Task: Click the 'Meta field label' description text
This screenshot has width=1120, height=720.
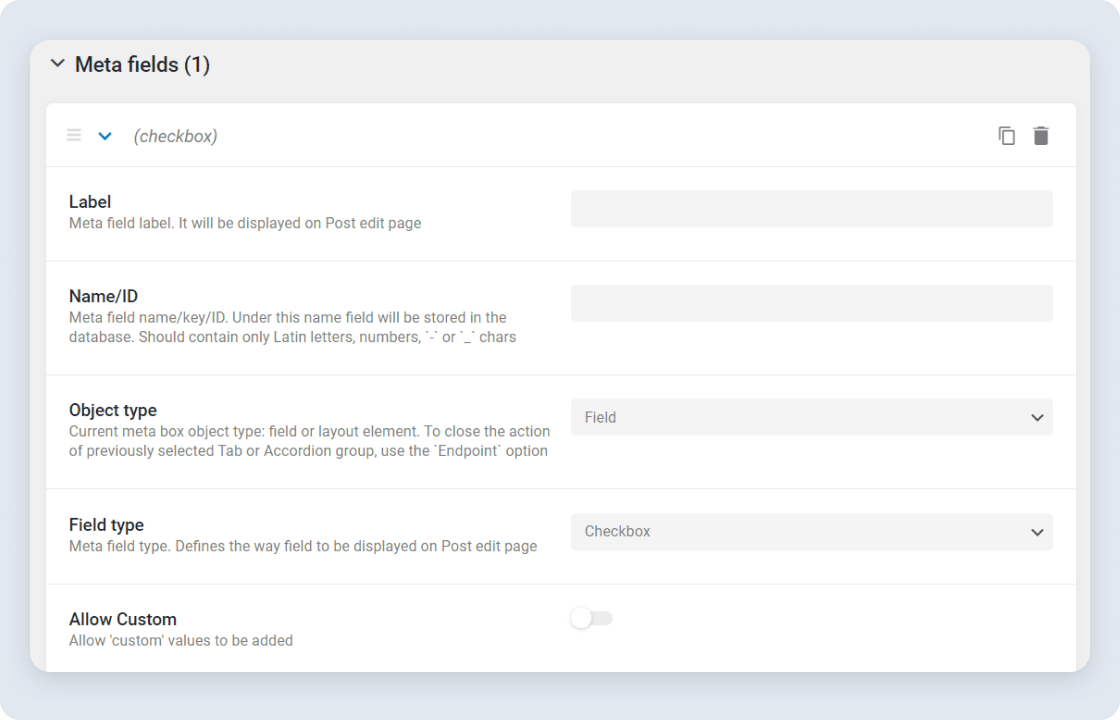Action: pyautogui.click(x=245, y=224)
